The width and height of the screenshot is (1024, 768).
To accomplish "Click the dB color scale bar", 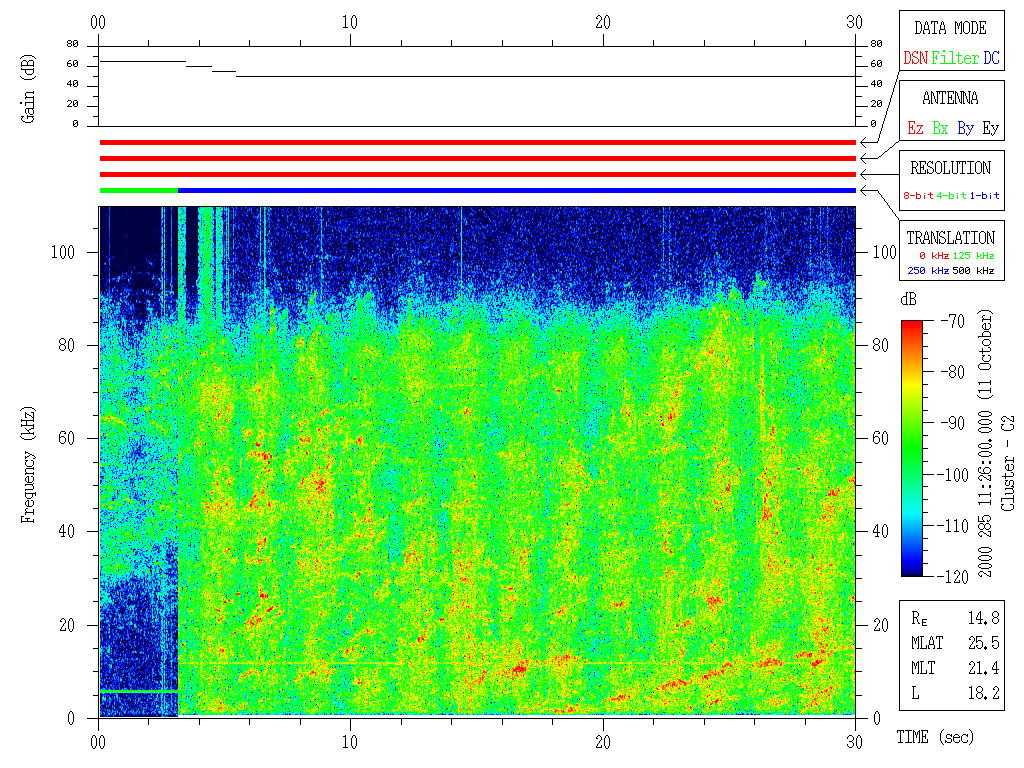I will 912,448.
